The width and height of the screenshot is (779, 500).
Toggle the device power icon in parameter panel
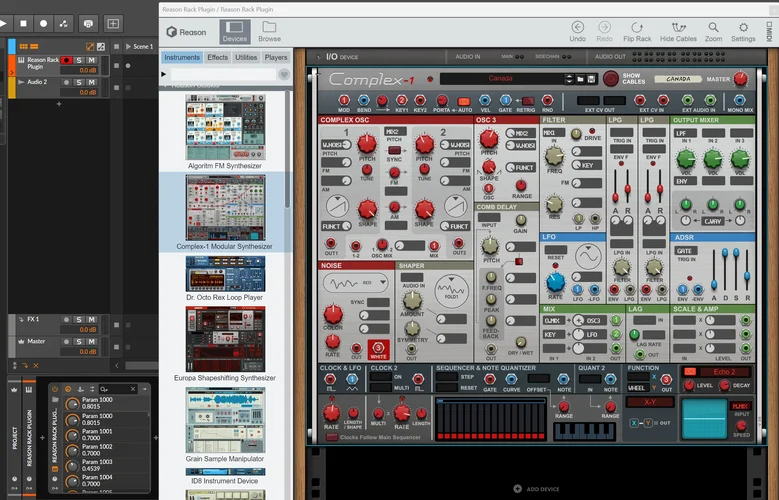(55, 389)
